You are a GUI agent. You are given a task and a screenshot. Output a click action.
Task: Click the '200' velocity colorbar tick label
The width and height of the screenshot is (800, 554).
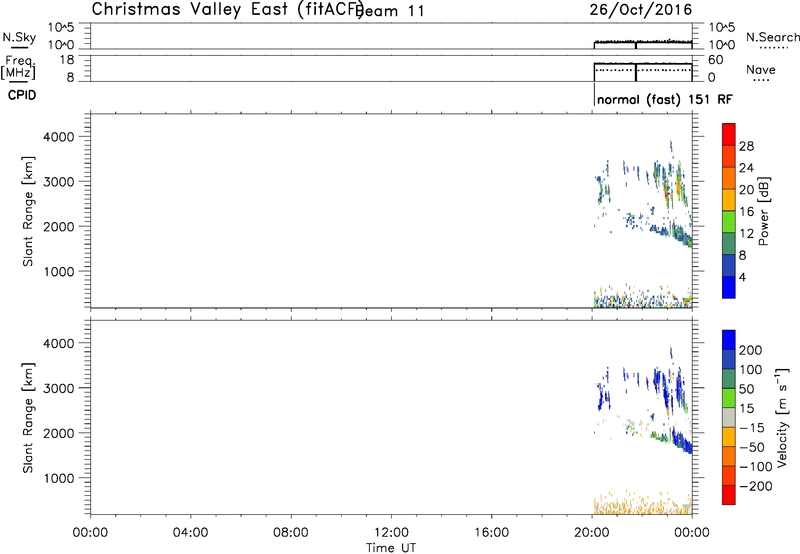pos(751,350)
